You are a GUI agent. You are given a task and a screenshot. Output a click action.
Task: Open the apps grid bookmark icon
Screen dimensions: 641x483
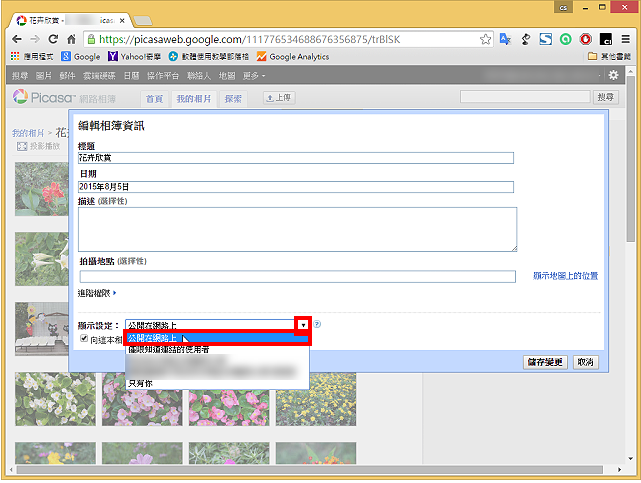click(x=15, y=56)
